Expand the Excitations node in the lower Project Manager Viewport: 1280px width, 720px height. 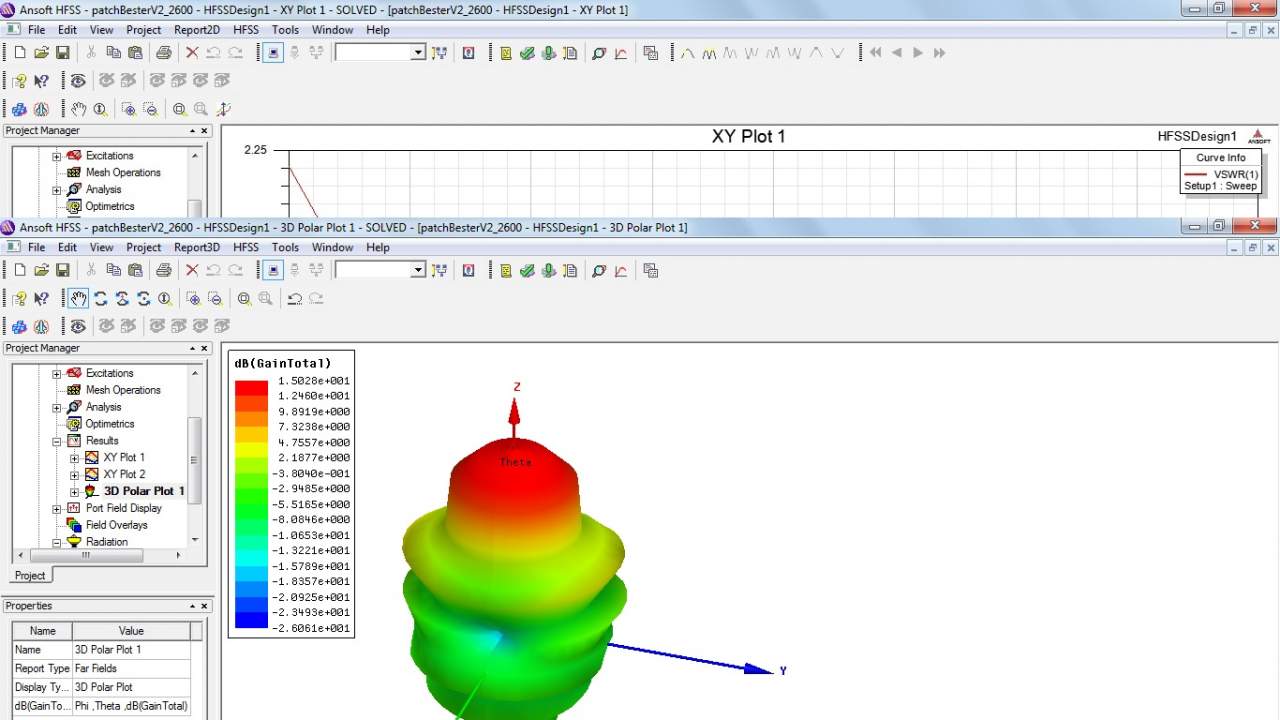(x=57, y=373)
